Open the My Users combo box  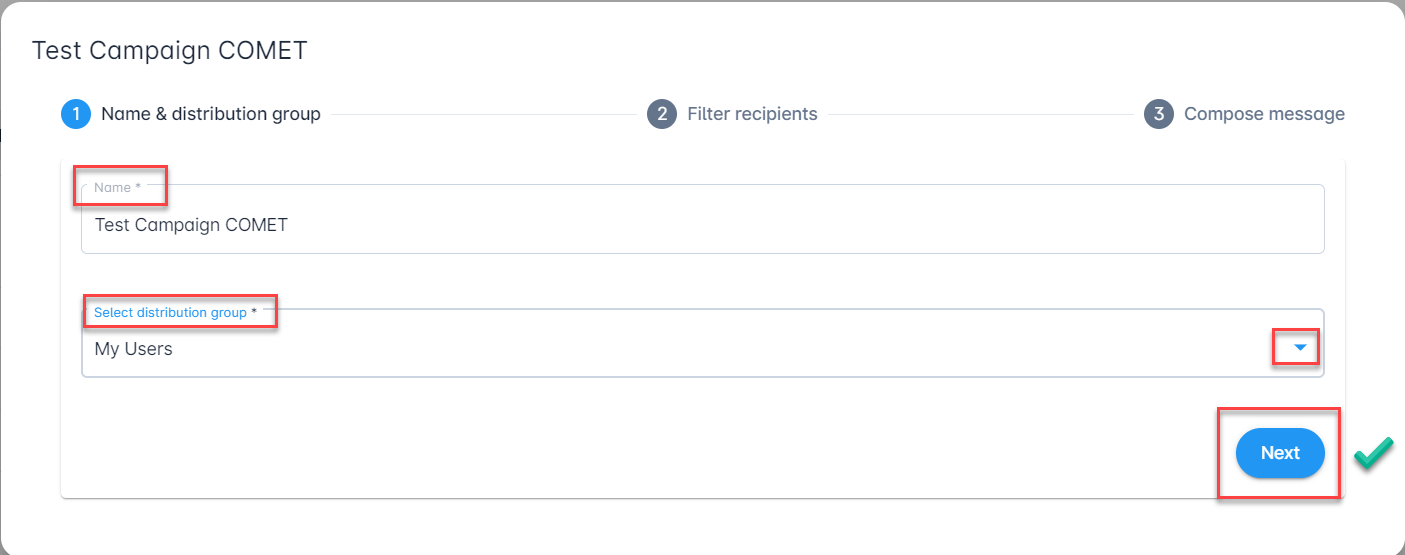(x=700, y=349)
